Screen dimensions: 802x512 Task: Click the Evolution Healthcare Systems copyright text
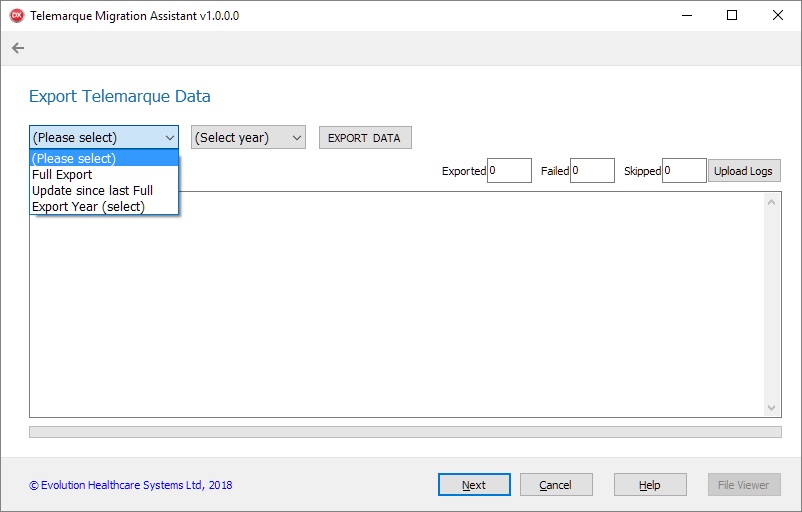pos(130,485)
